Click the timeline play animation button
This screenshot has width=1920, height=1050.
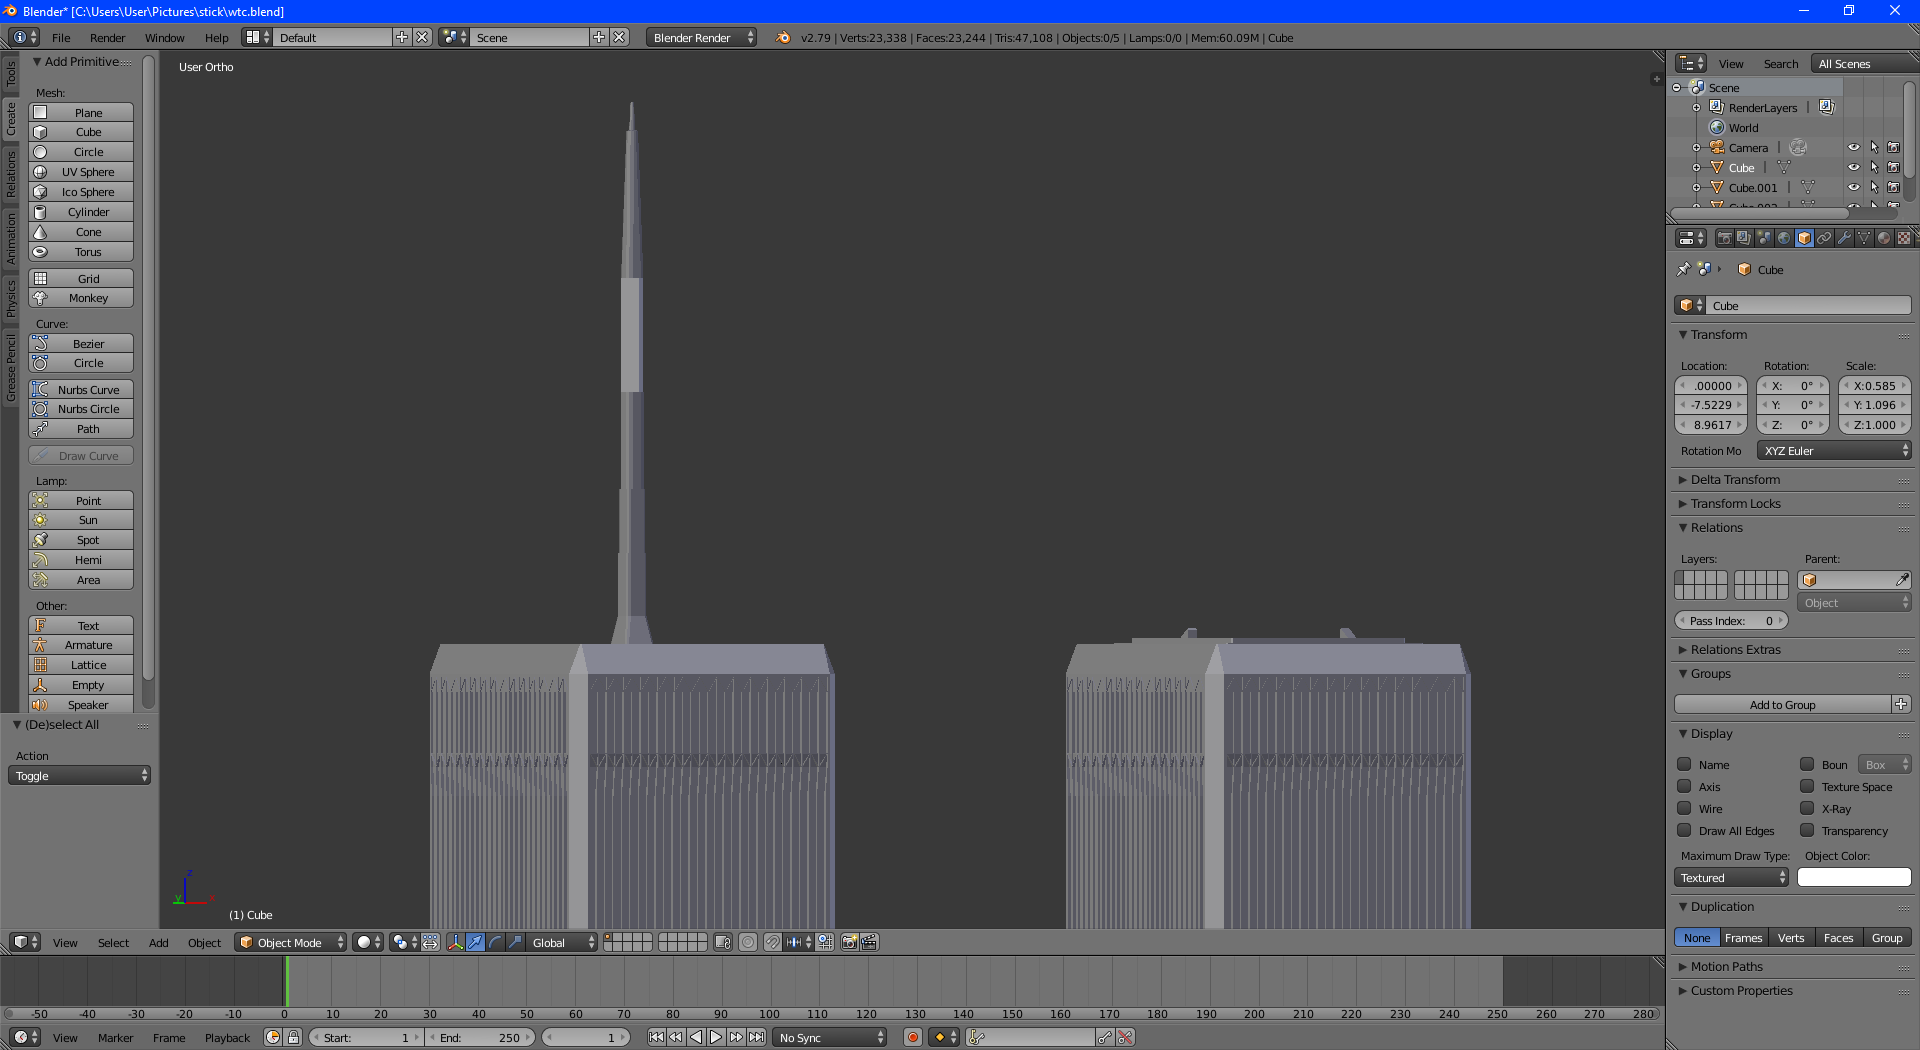click(x=716, y=1037)
